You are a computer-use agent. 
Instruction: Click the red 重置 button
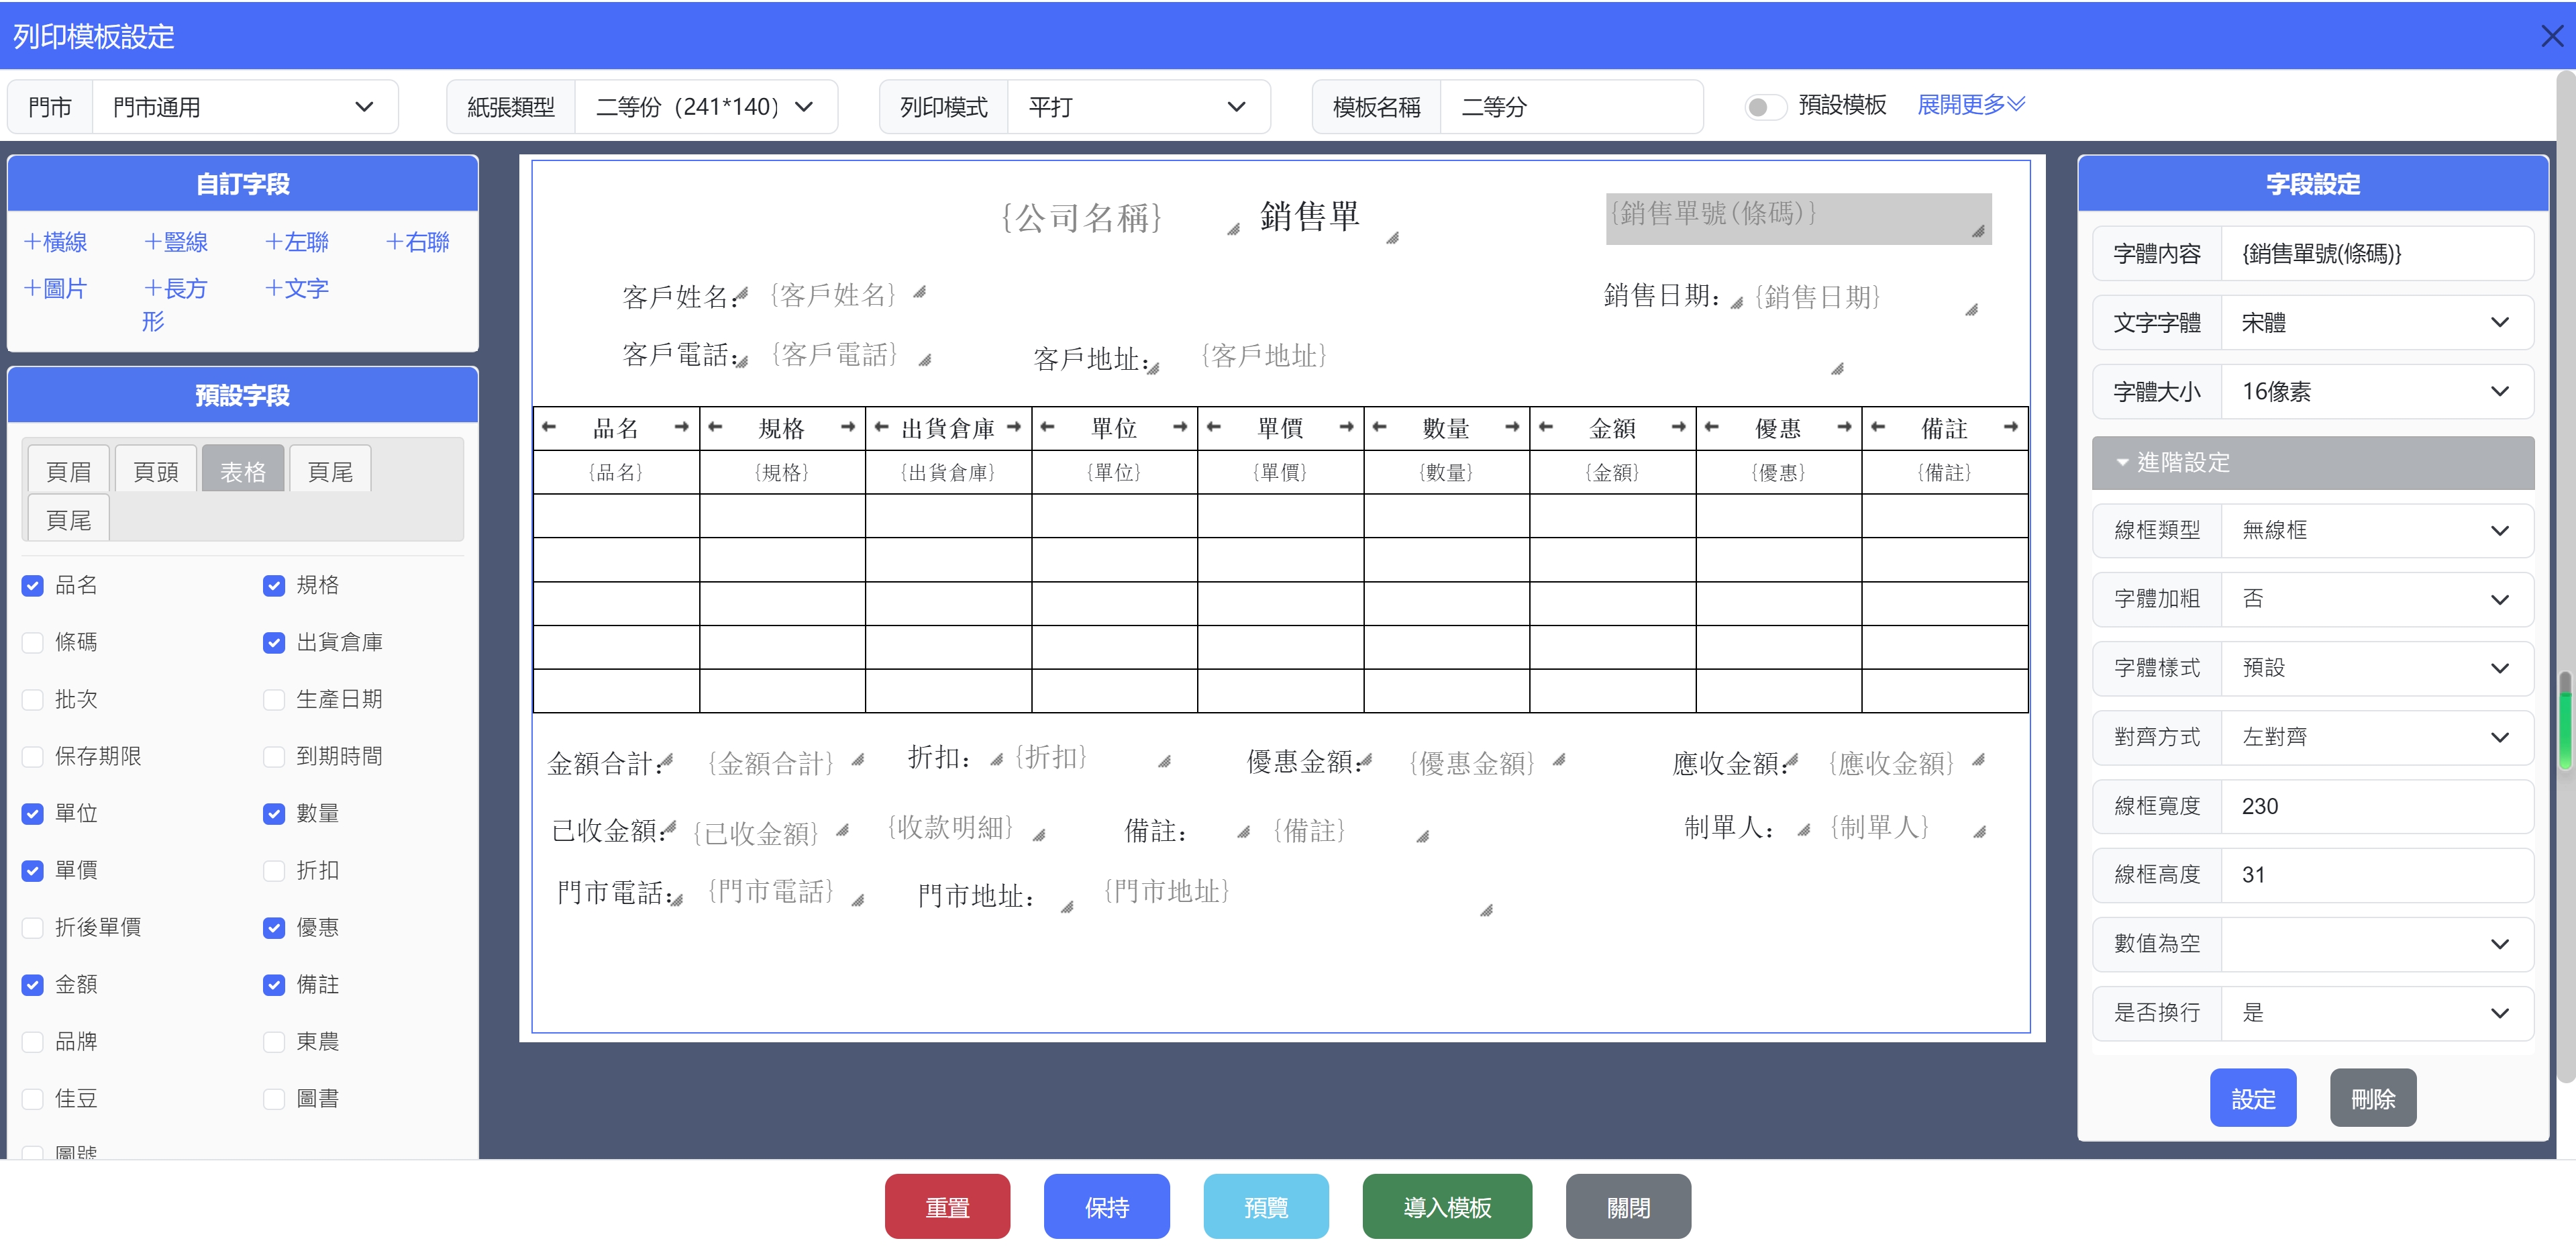[x=947, y=1207]
